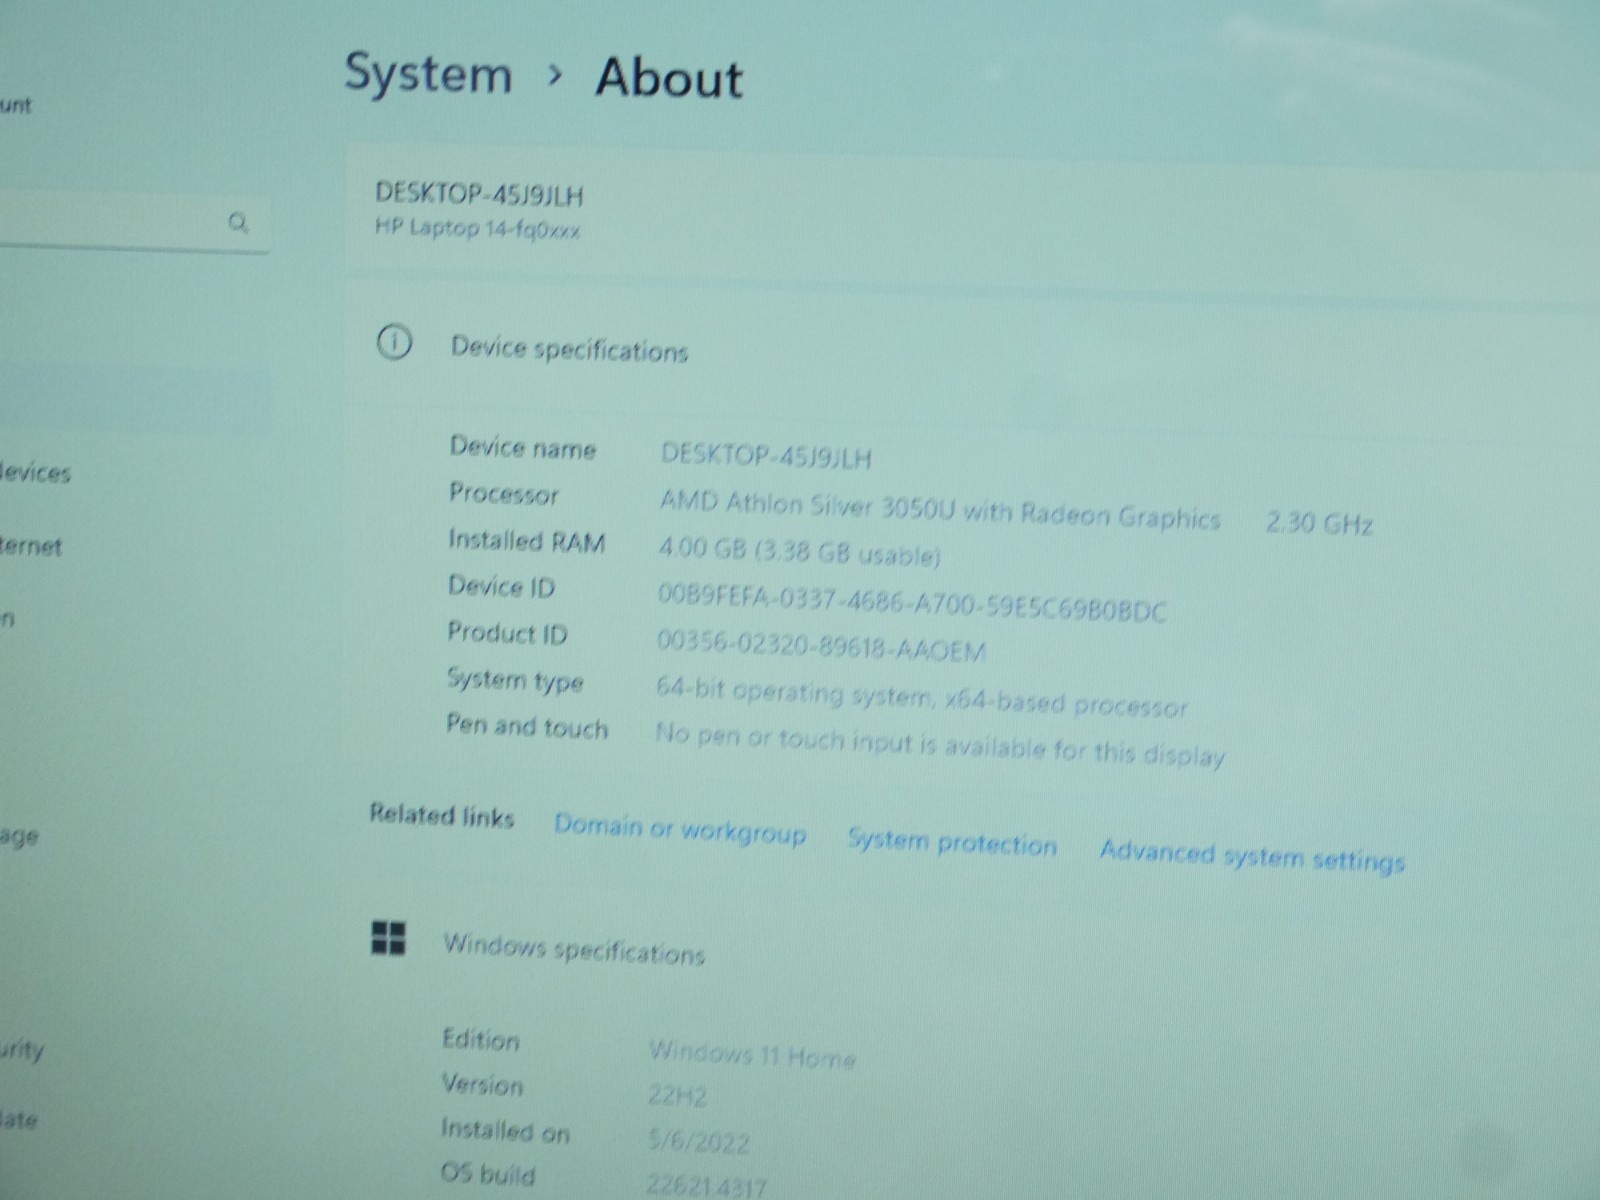Image resolution: width=1600 pixels, height=1200 pixels.
Task: Click the Edition label
Action: click(481, 1040)
